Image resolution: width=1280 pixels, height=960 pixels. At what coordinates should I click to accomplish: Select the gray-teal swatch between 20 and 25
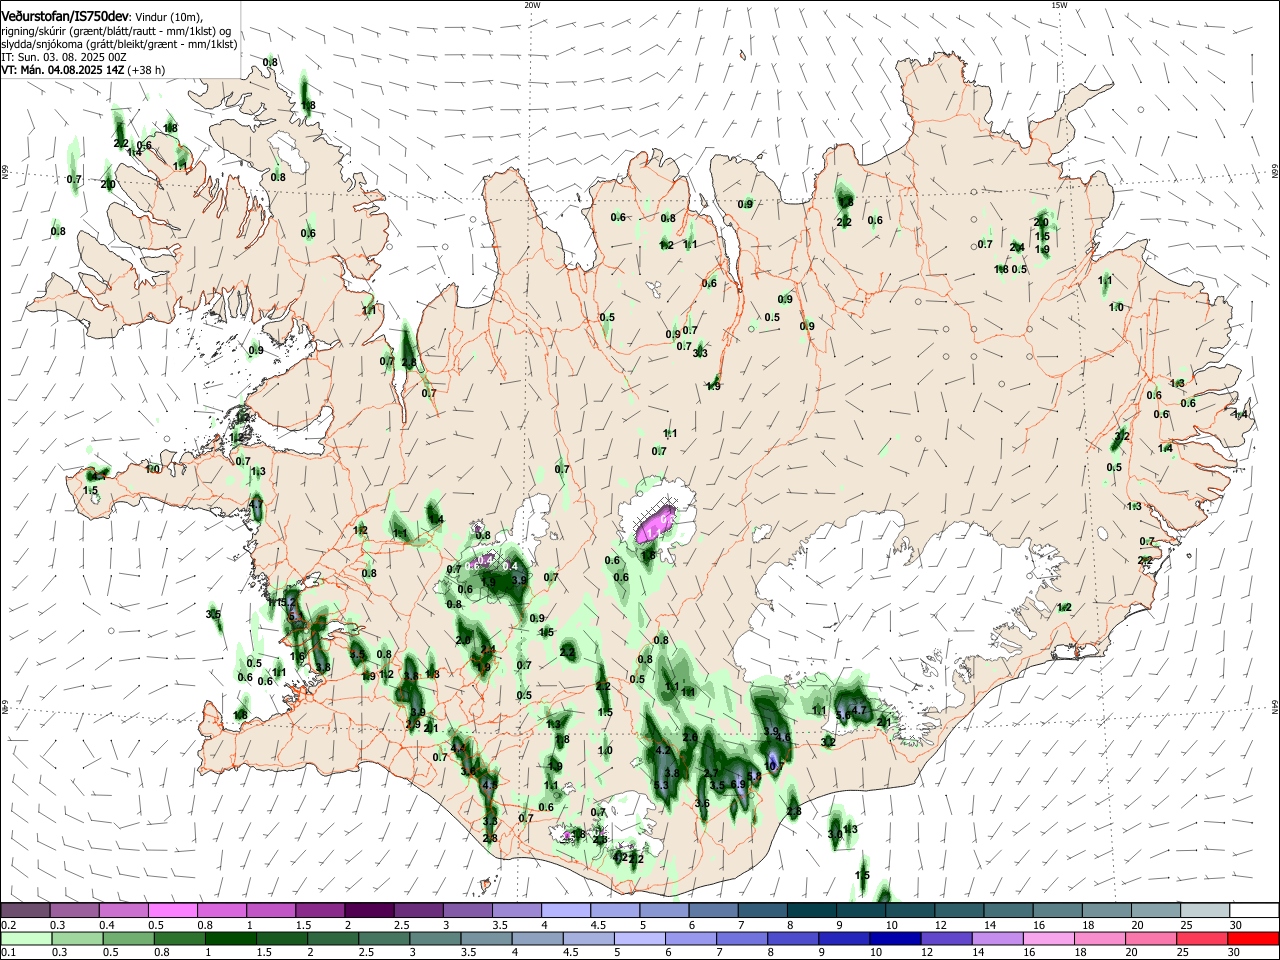point(1156,910)
